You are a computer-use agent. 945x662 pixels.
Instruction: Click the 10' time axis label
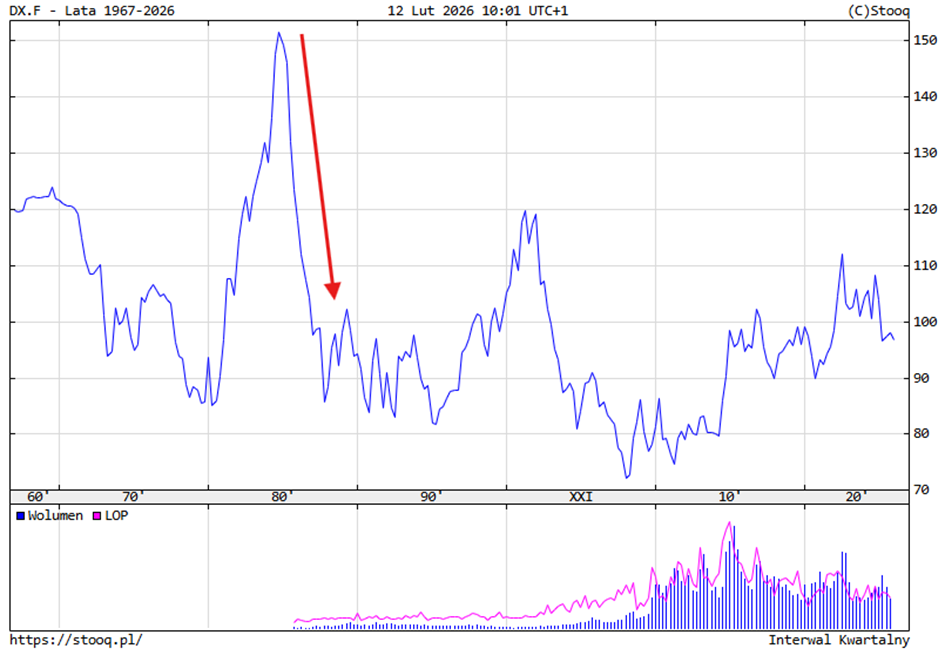(x=729, y=497)
